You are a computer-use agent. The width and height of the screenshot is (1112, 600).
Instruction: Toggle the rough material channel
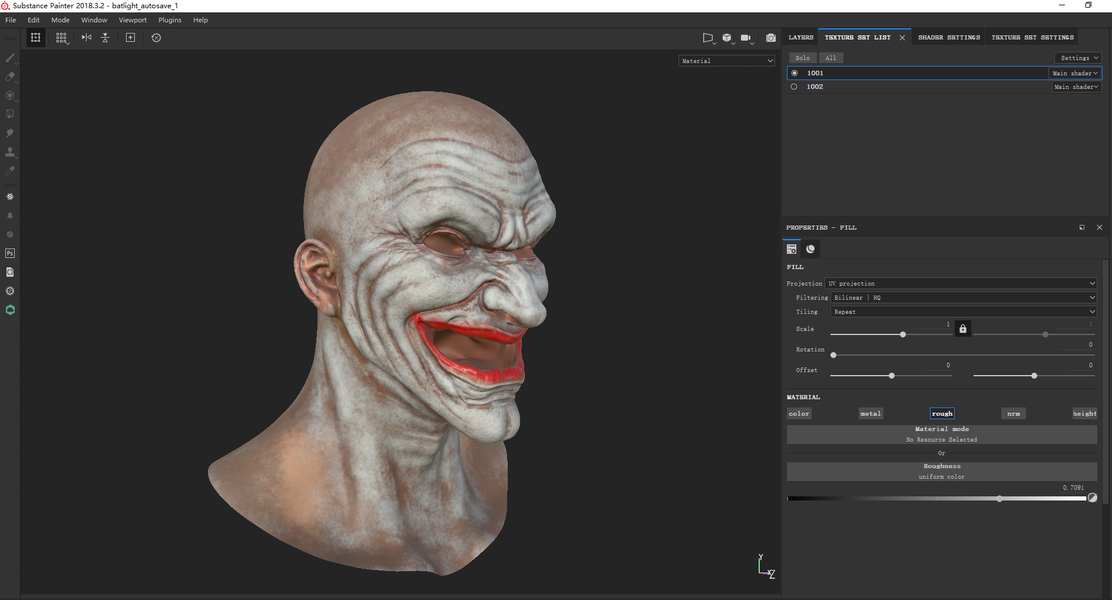tap(942, 413)
